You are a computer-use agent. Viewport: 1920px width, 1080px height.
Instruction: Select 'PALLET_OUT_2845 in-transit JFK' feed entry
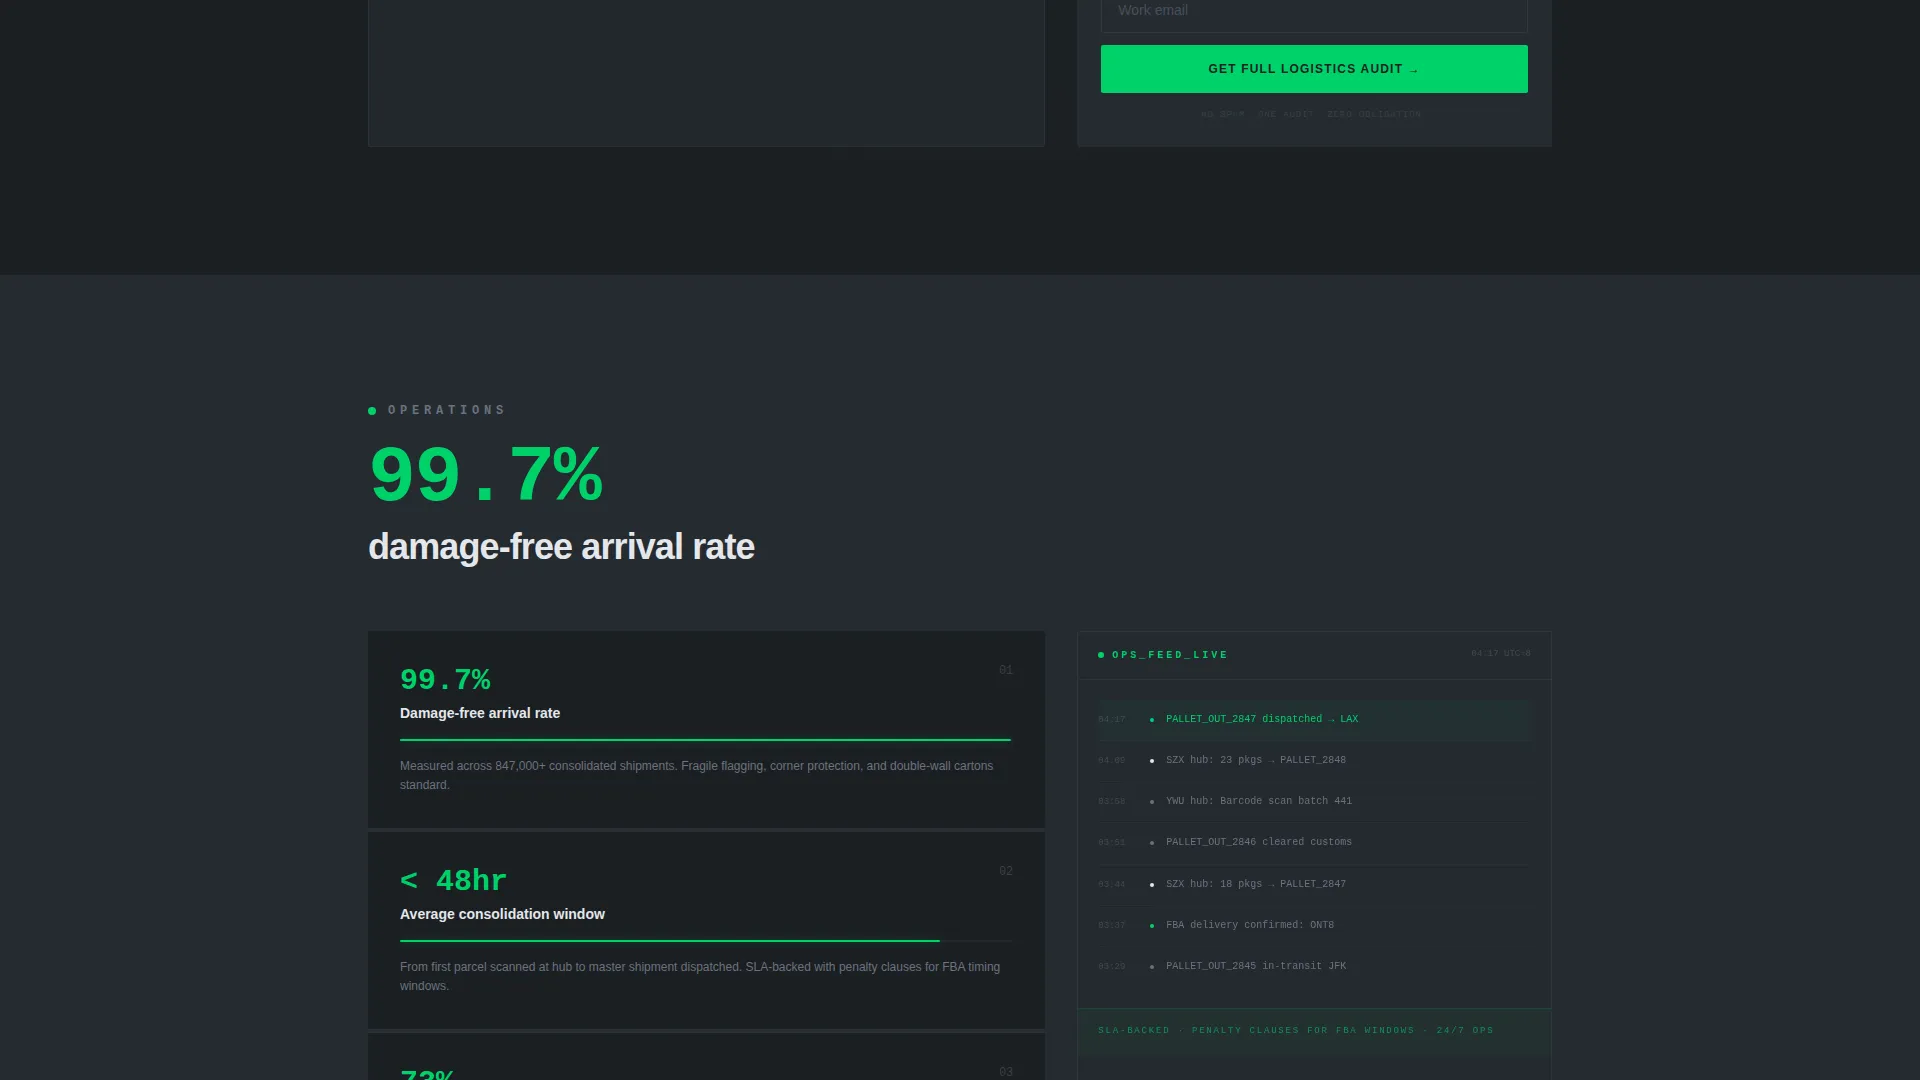point(1314,967)
